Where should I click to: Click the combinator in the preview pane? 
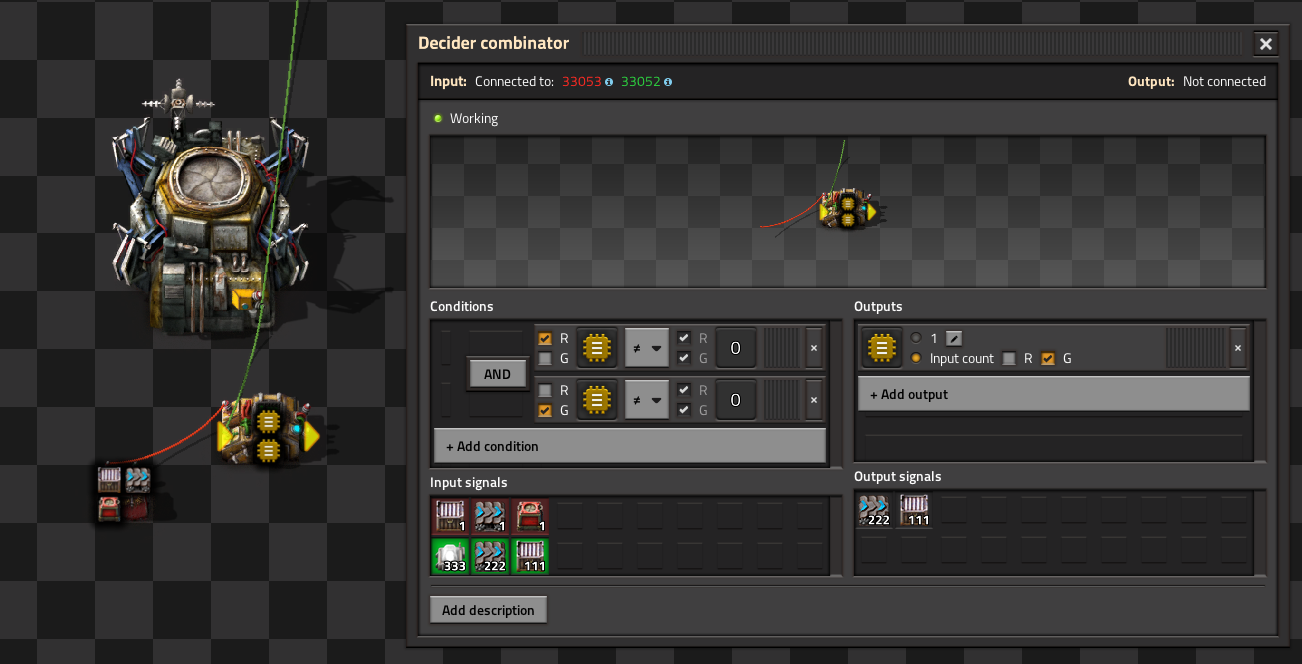[847, 209]
